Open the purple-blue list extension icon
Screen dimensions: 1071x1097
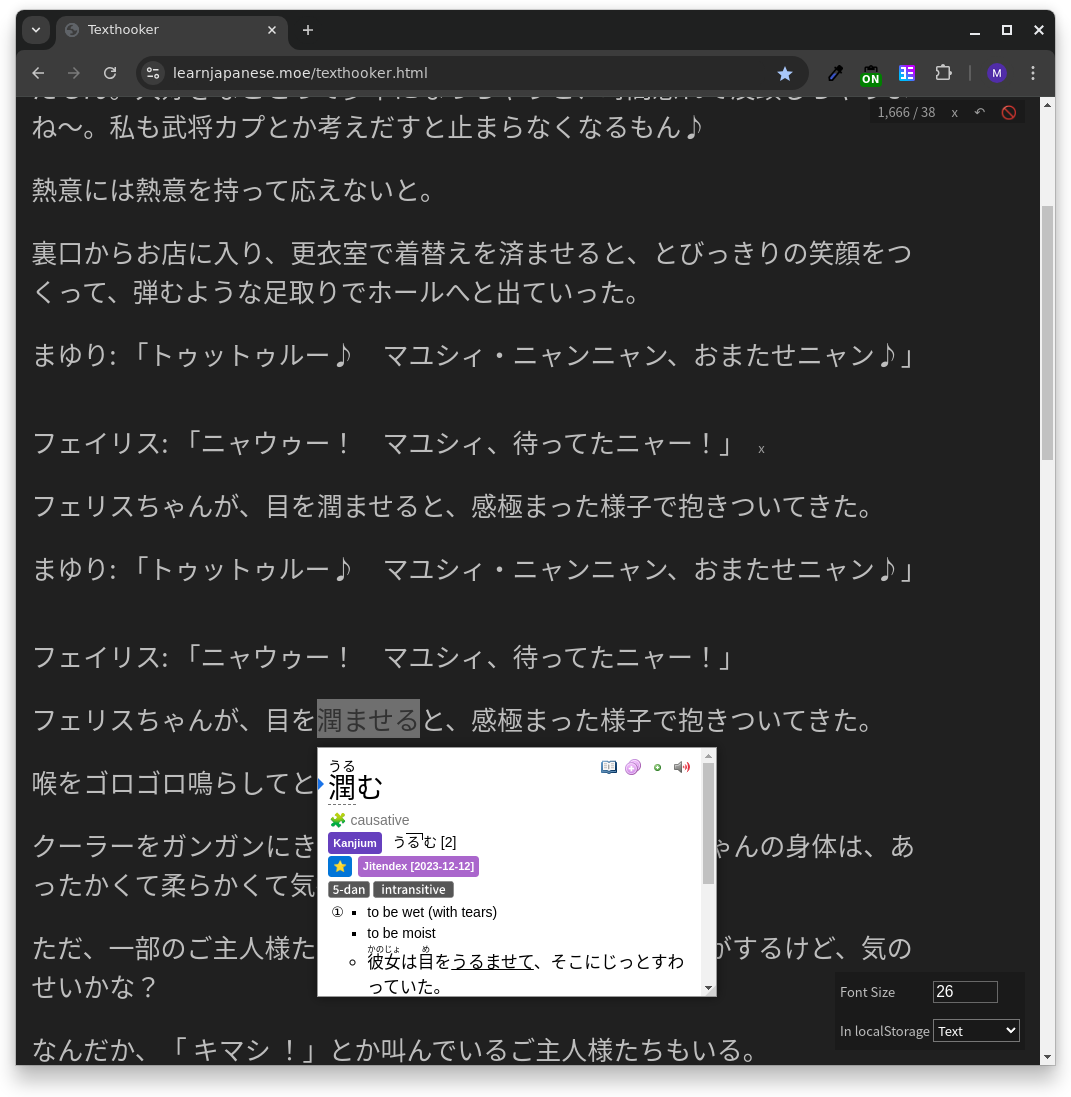[x=907, y=73]
